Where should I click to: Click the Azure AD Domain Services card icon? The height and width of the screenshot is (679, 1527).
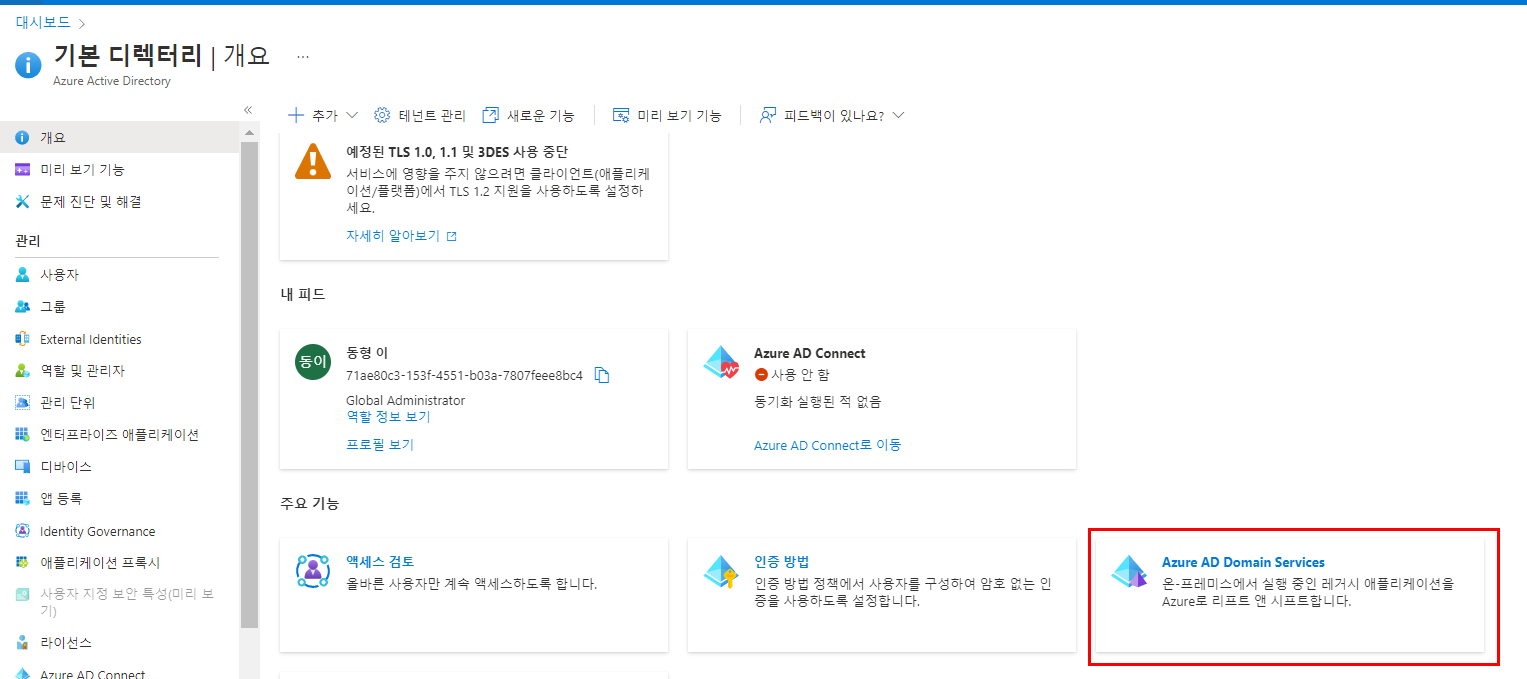click(1130, 571)
